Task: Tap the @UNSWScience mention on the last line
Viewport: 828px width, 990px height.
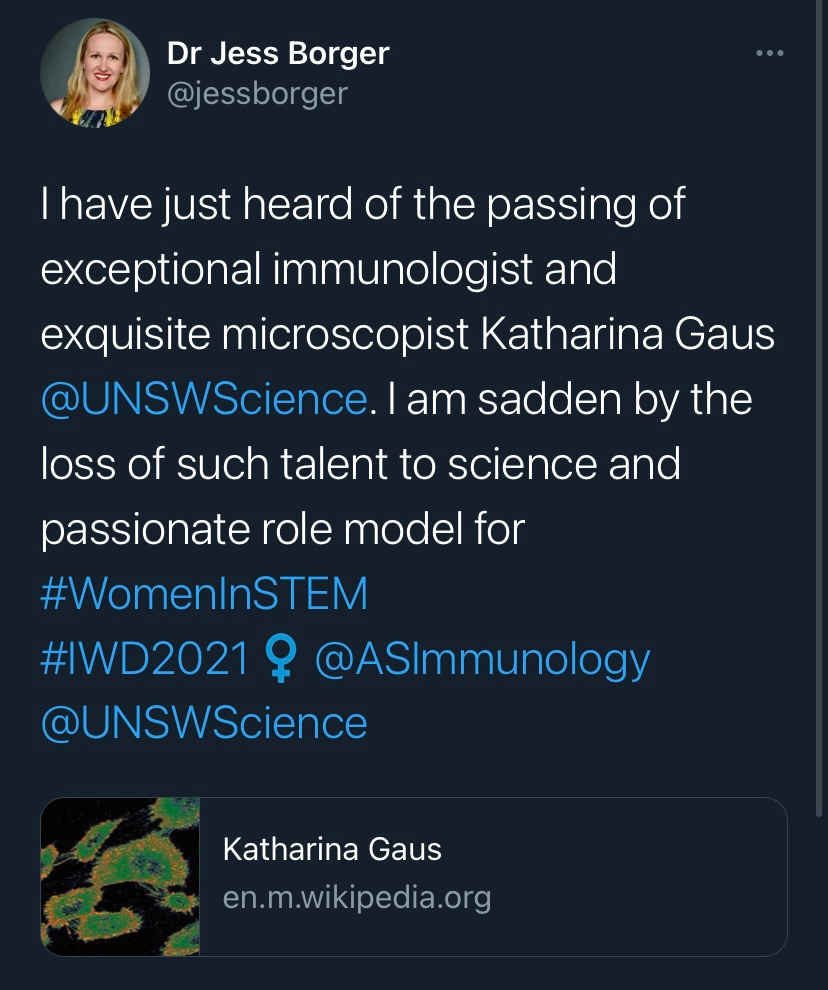Action: pos(204,723)
